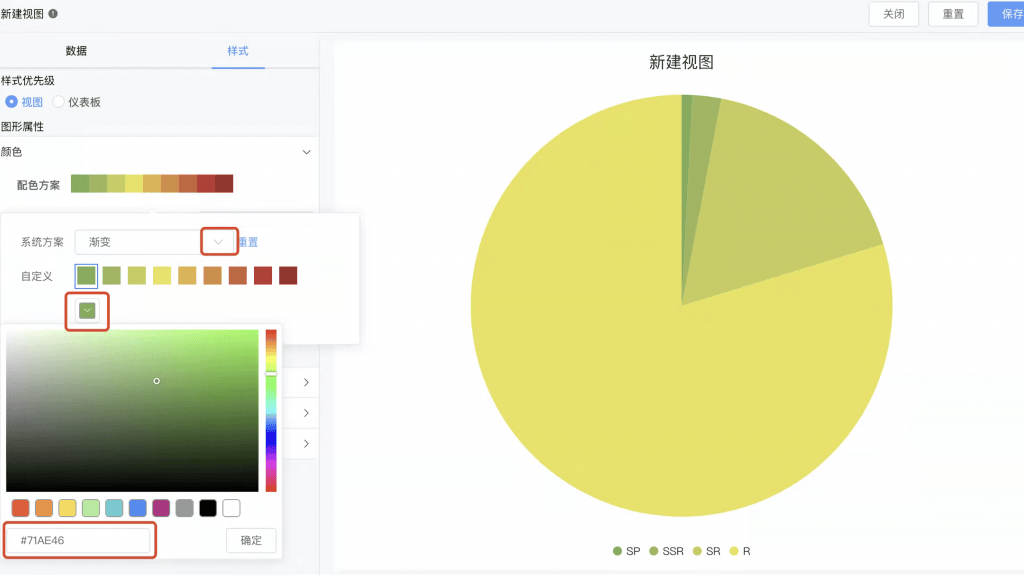The height and width of the screenshot is (575, 1024).
Task: Click the 重置 link beside 系统方案
Action: coord(248,242)
